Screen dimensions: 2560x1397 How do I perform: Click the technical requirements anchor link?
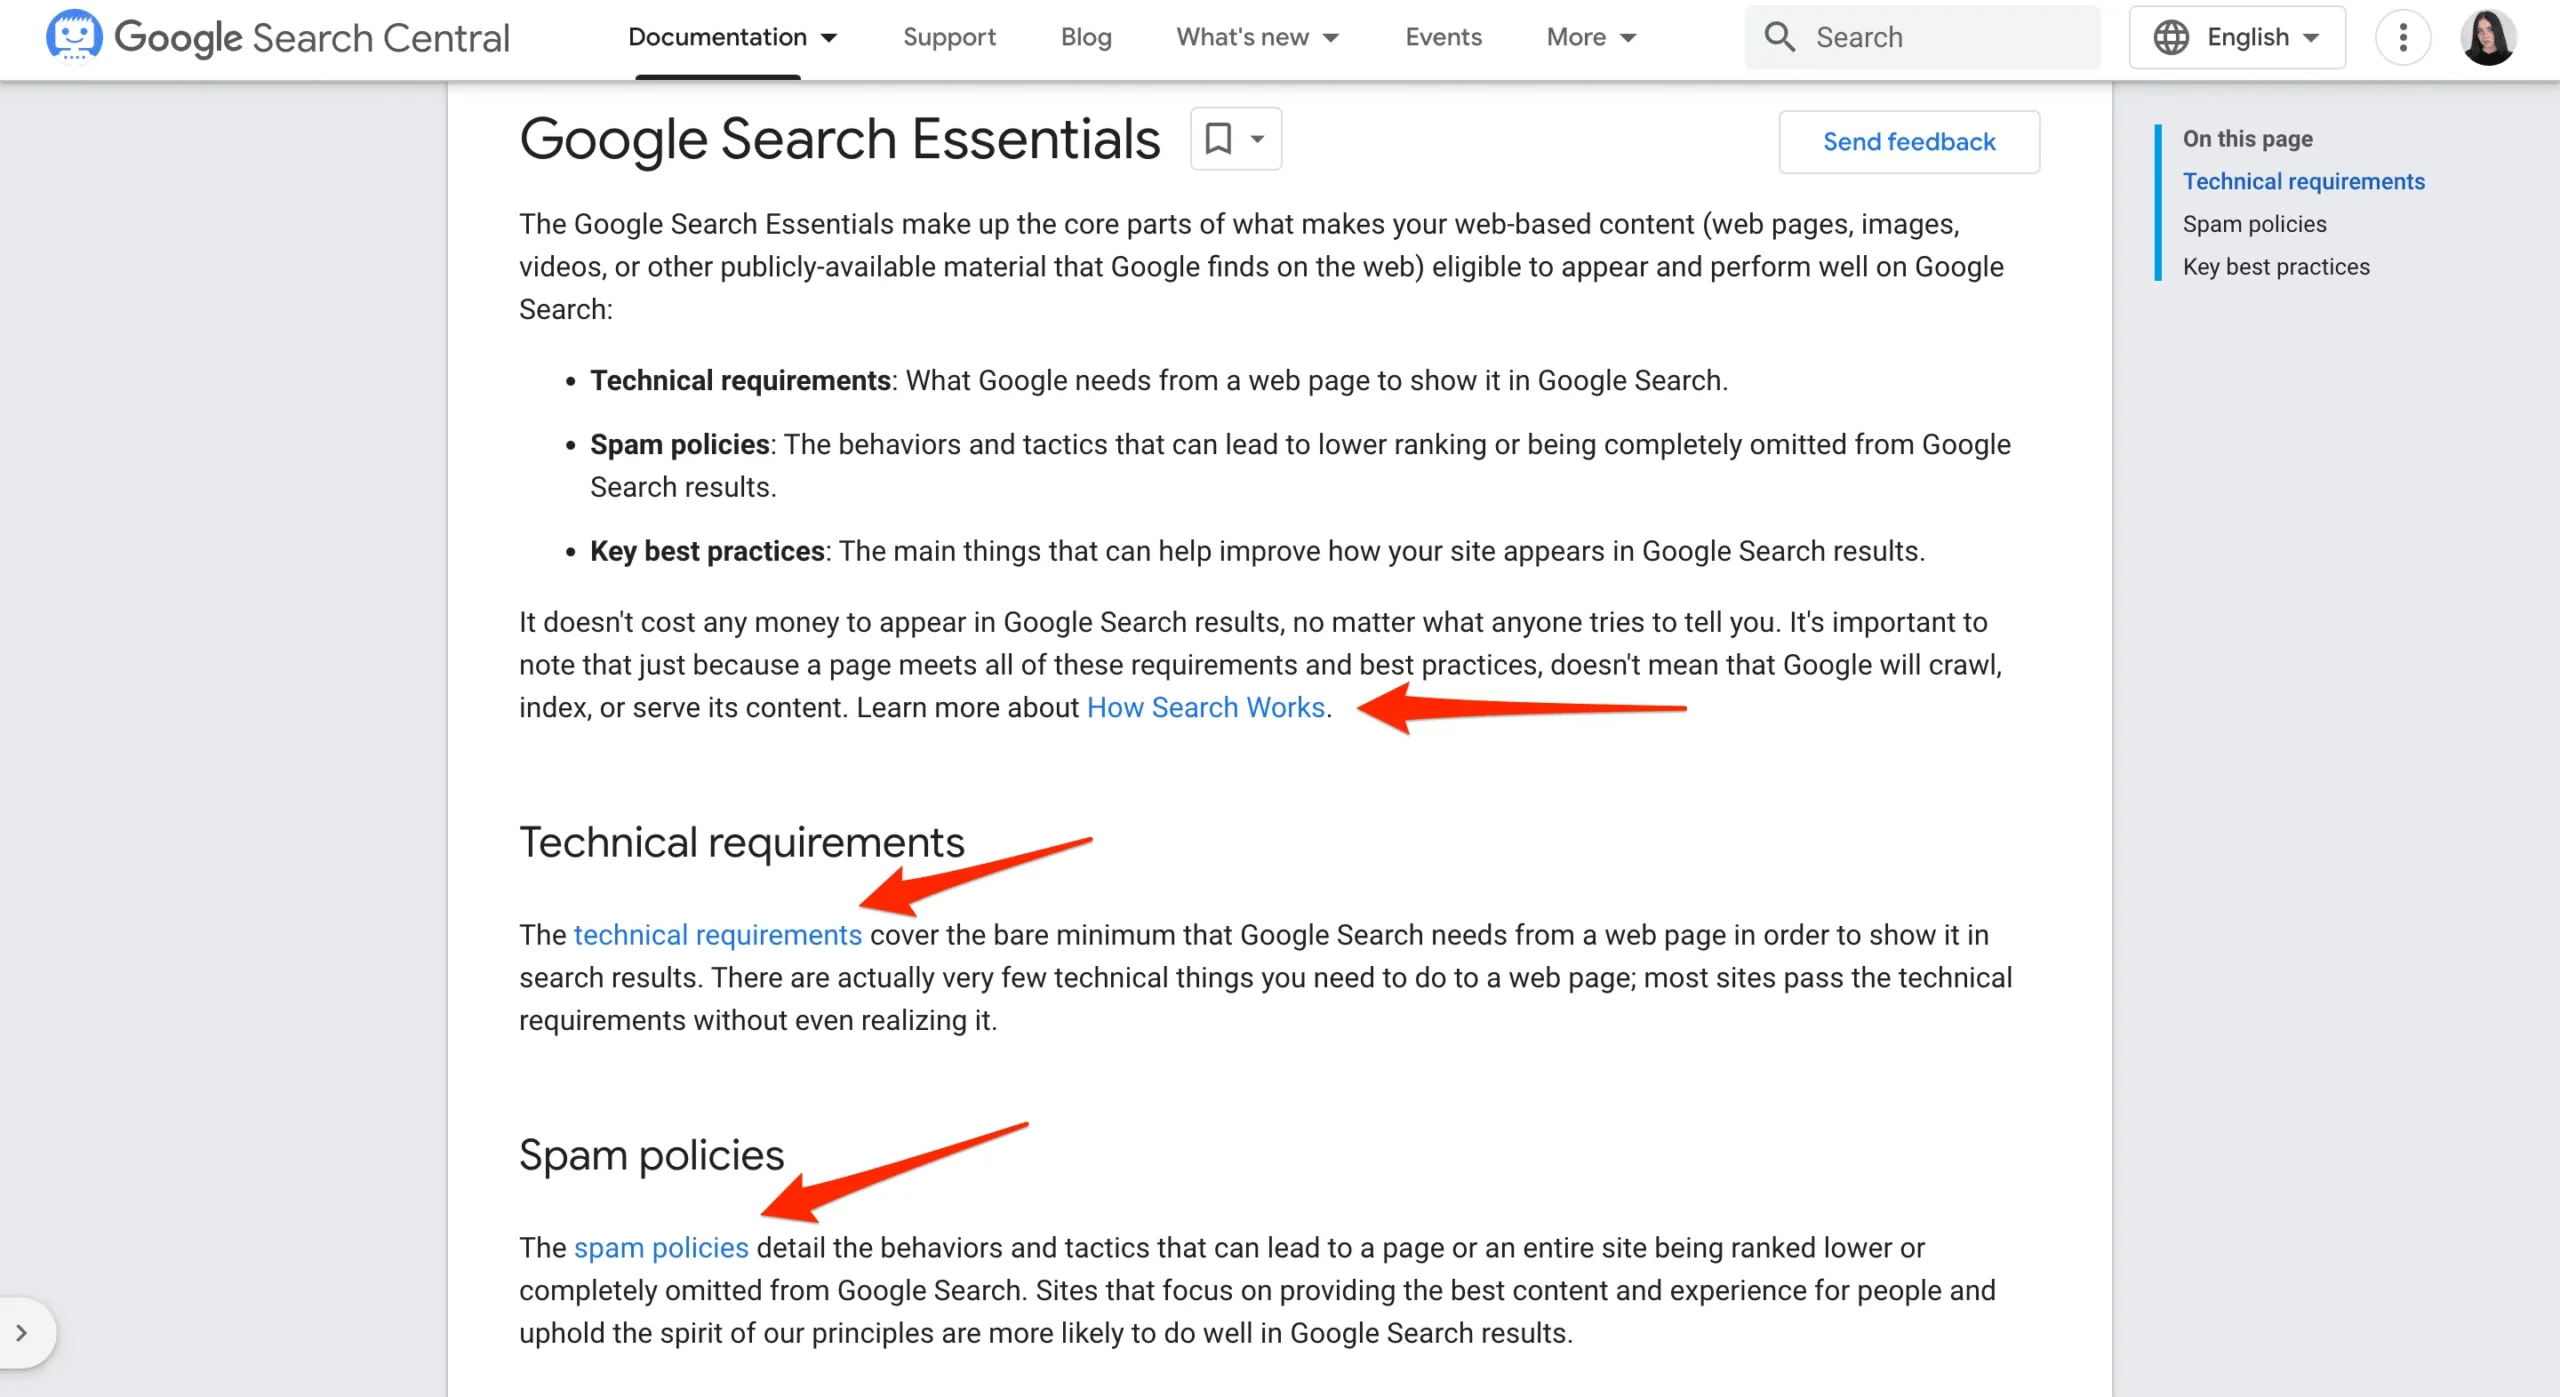[717, 934]
